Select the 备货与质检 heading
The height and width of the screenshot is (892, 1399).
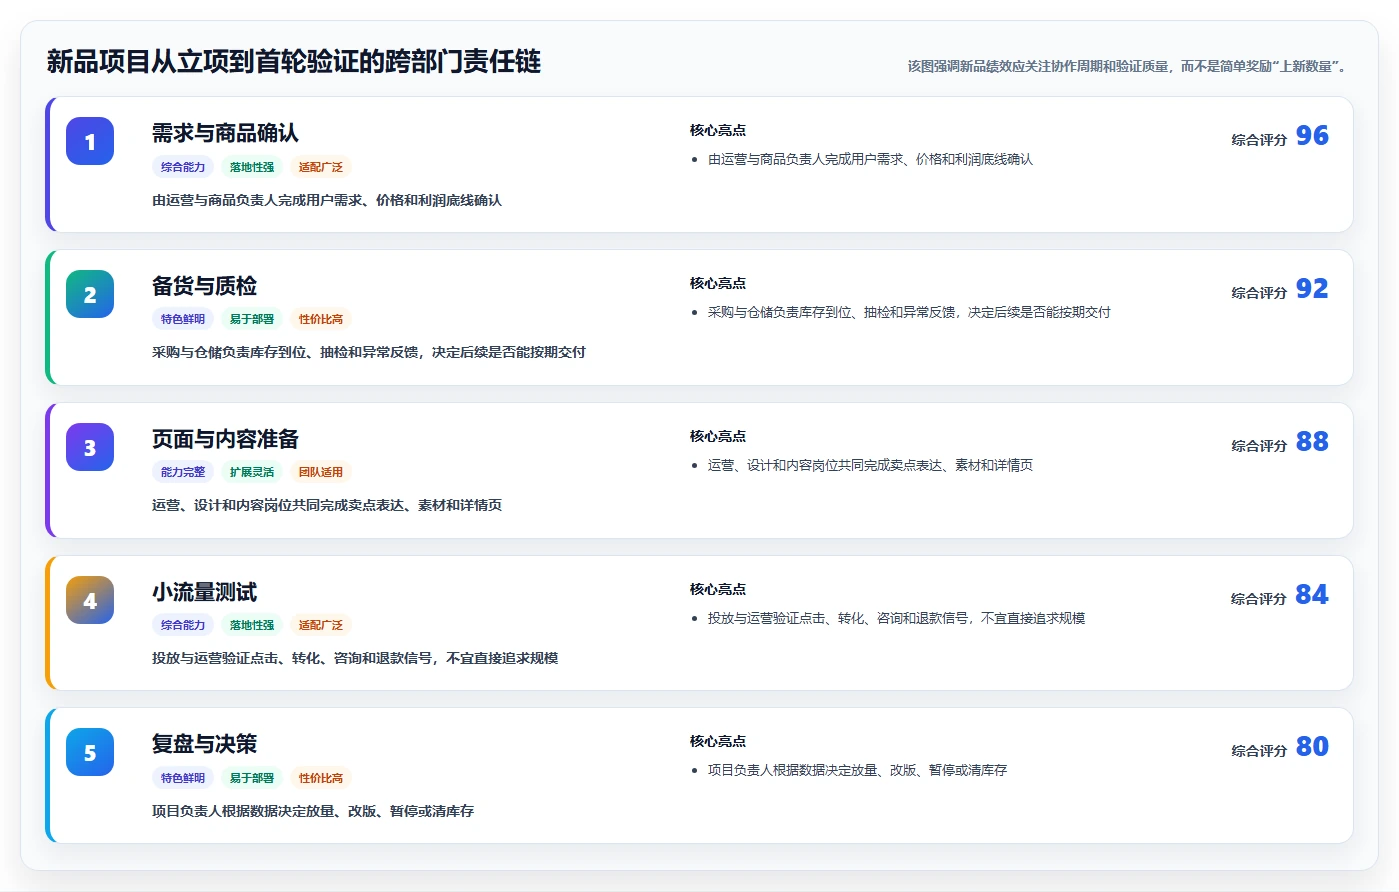[204, 286]
